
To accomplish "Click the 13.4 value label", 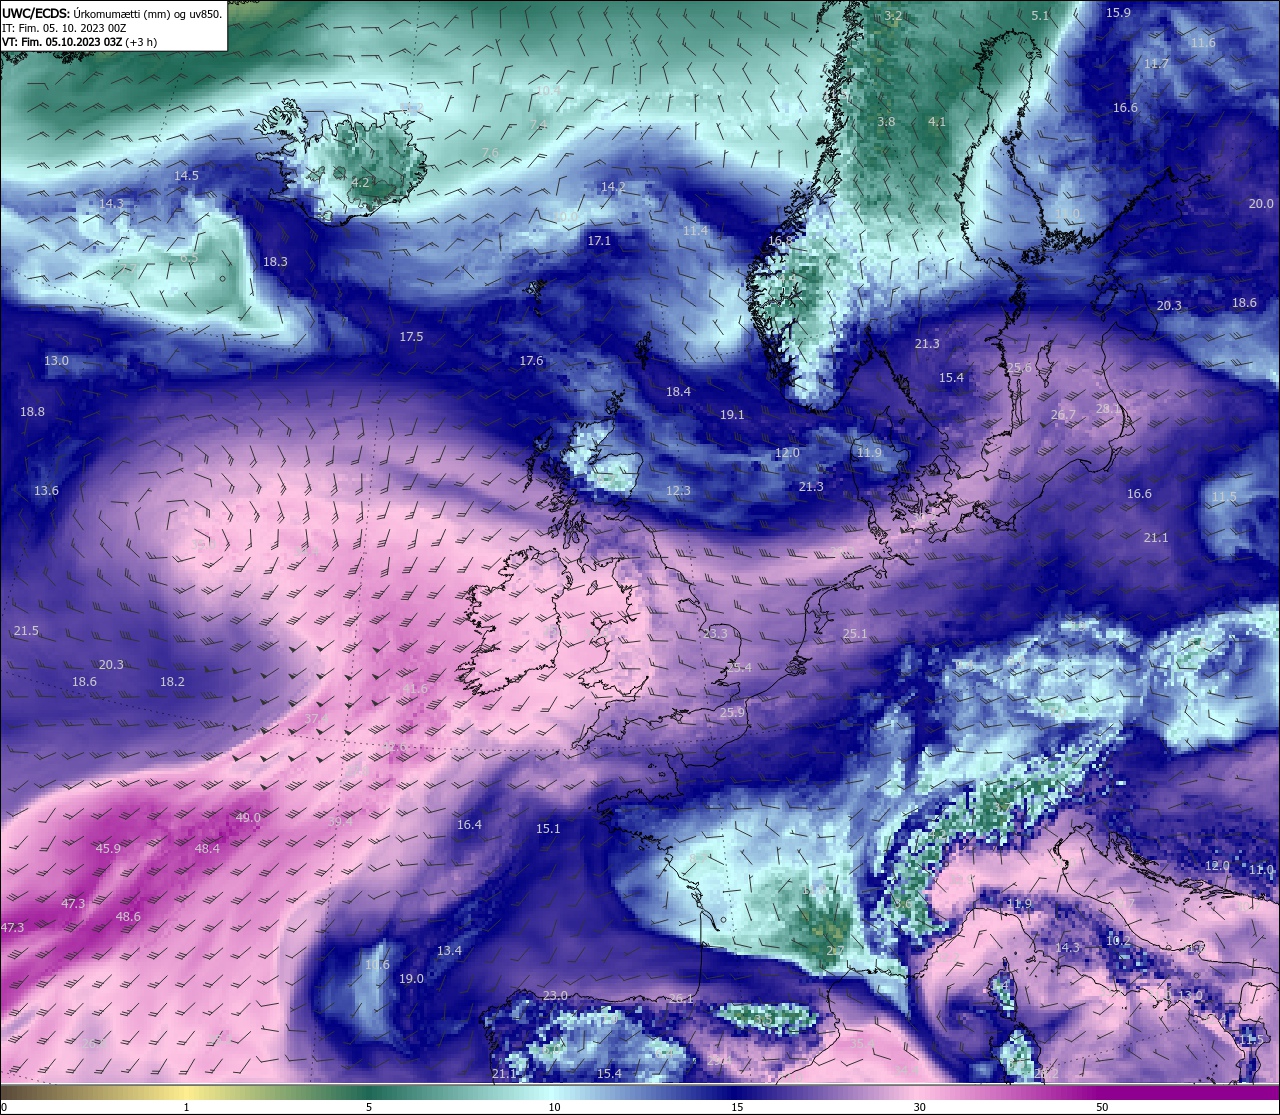I will coord(449,951).
